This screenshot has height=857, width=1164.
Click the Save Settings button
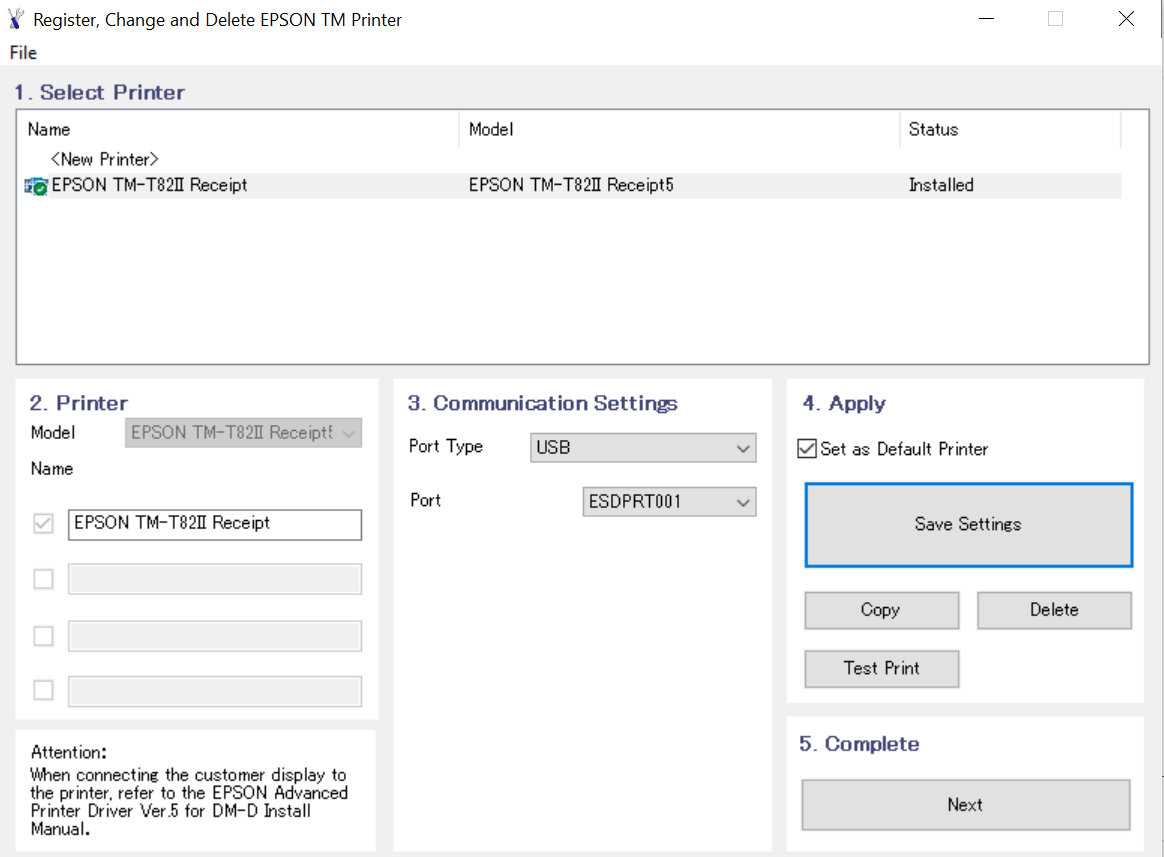click(969, 525)
